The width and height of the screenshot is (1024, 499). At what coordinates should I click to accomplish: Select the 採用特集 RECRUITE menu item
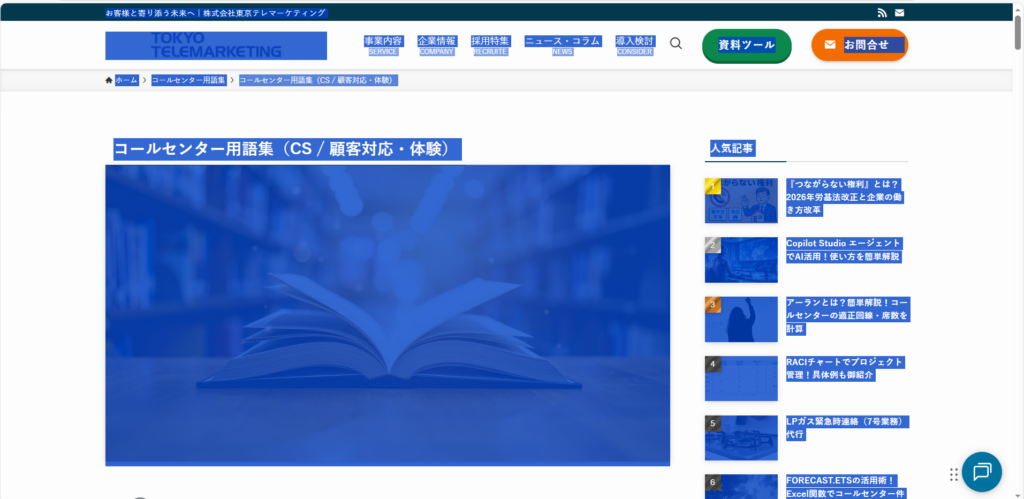(490, 45)
